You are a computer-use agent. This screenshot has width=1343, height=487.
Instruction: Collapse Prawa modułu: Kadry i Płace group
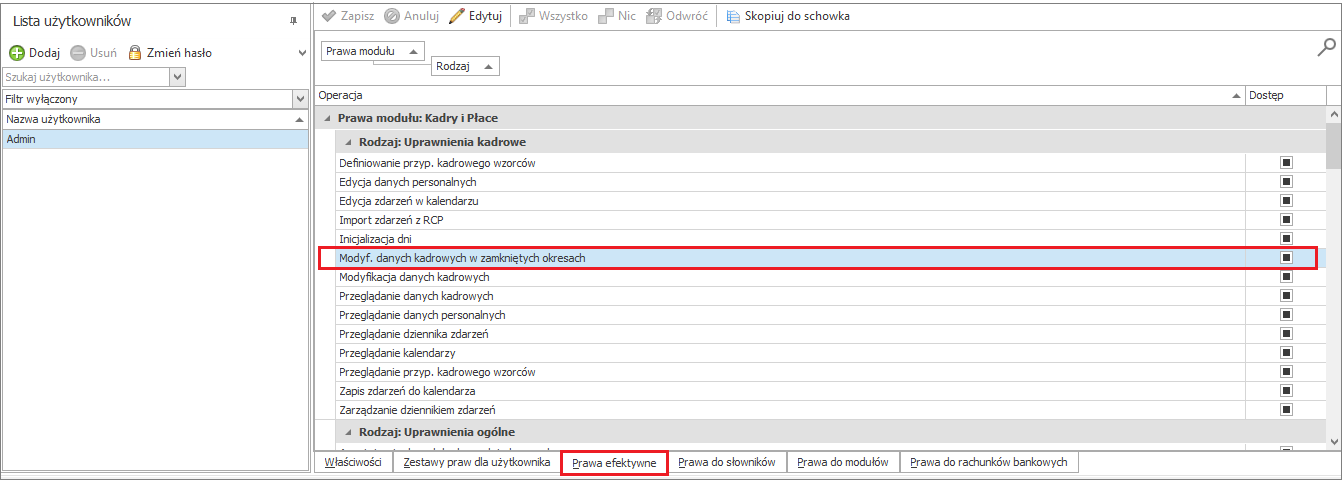327,118
